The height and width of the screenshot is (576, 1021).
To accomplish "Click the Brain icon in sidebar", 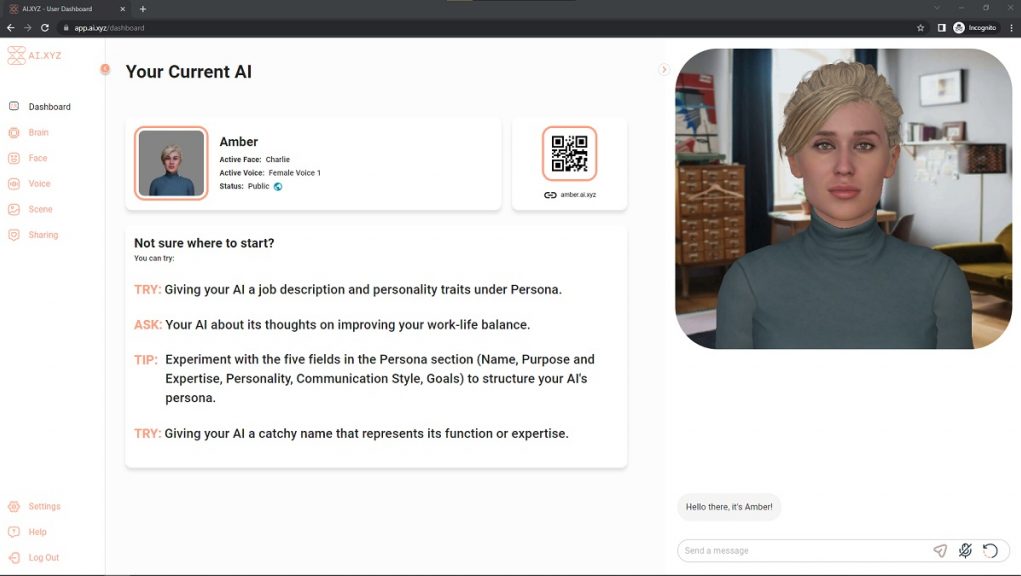I will point(14,132).
